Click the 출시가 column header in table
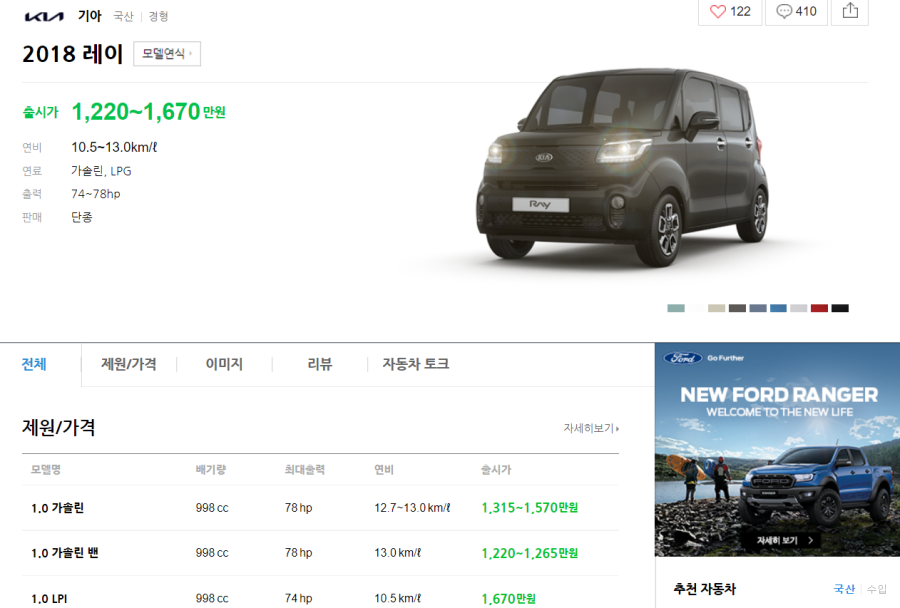This screenshot has width=900, height=608. click(496, 470)
